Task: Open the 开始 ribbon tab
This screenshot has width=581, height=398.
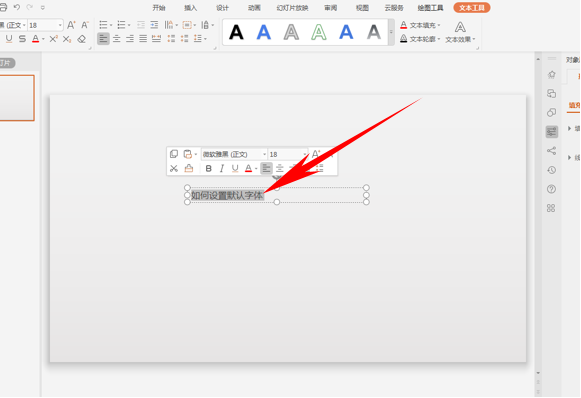Action: click(x=159, y=8)
